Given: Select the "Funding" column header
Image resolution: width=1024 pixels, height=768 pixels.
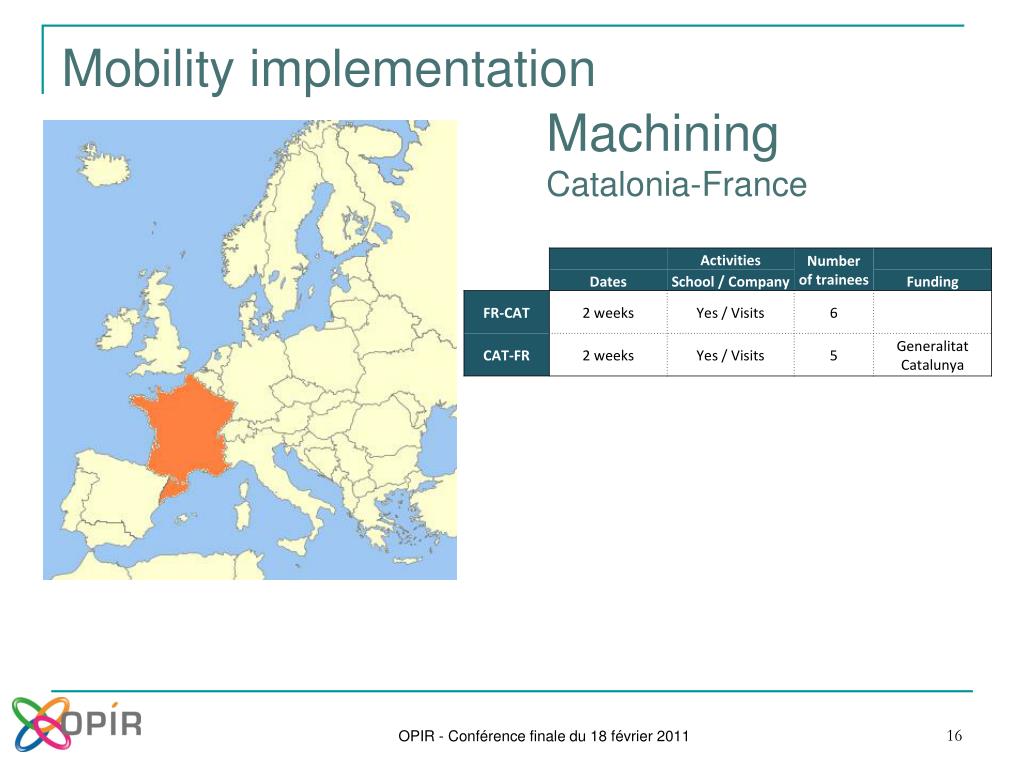Looking at the screenshot, I should (x=932, y=281).
